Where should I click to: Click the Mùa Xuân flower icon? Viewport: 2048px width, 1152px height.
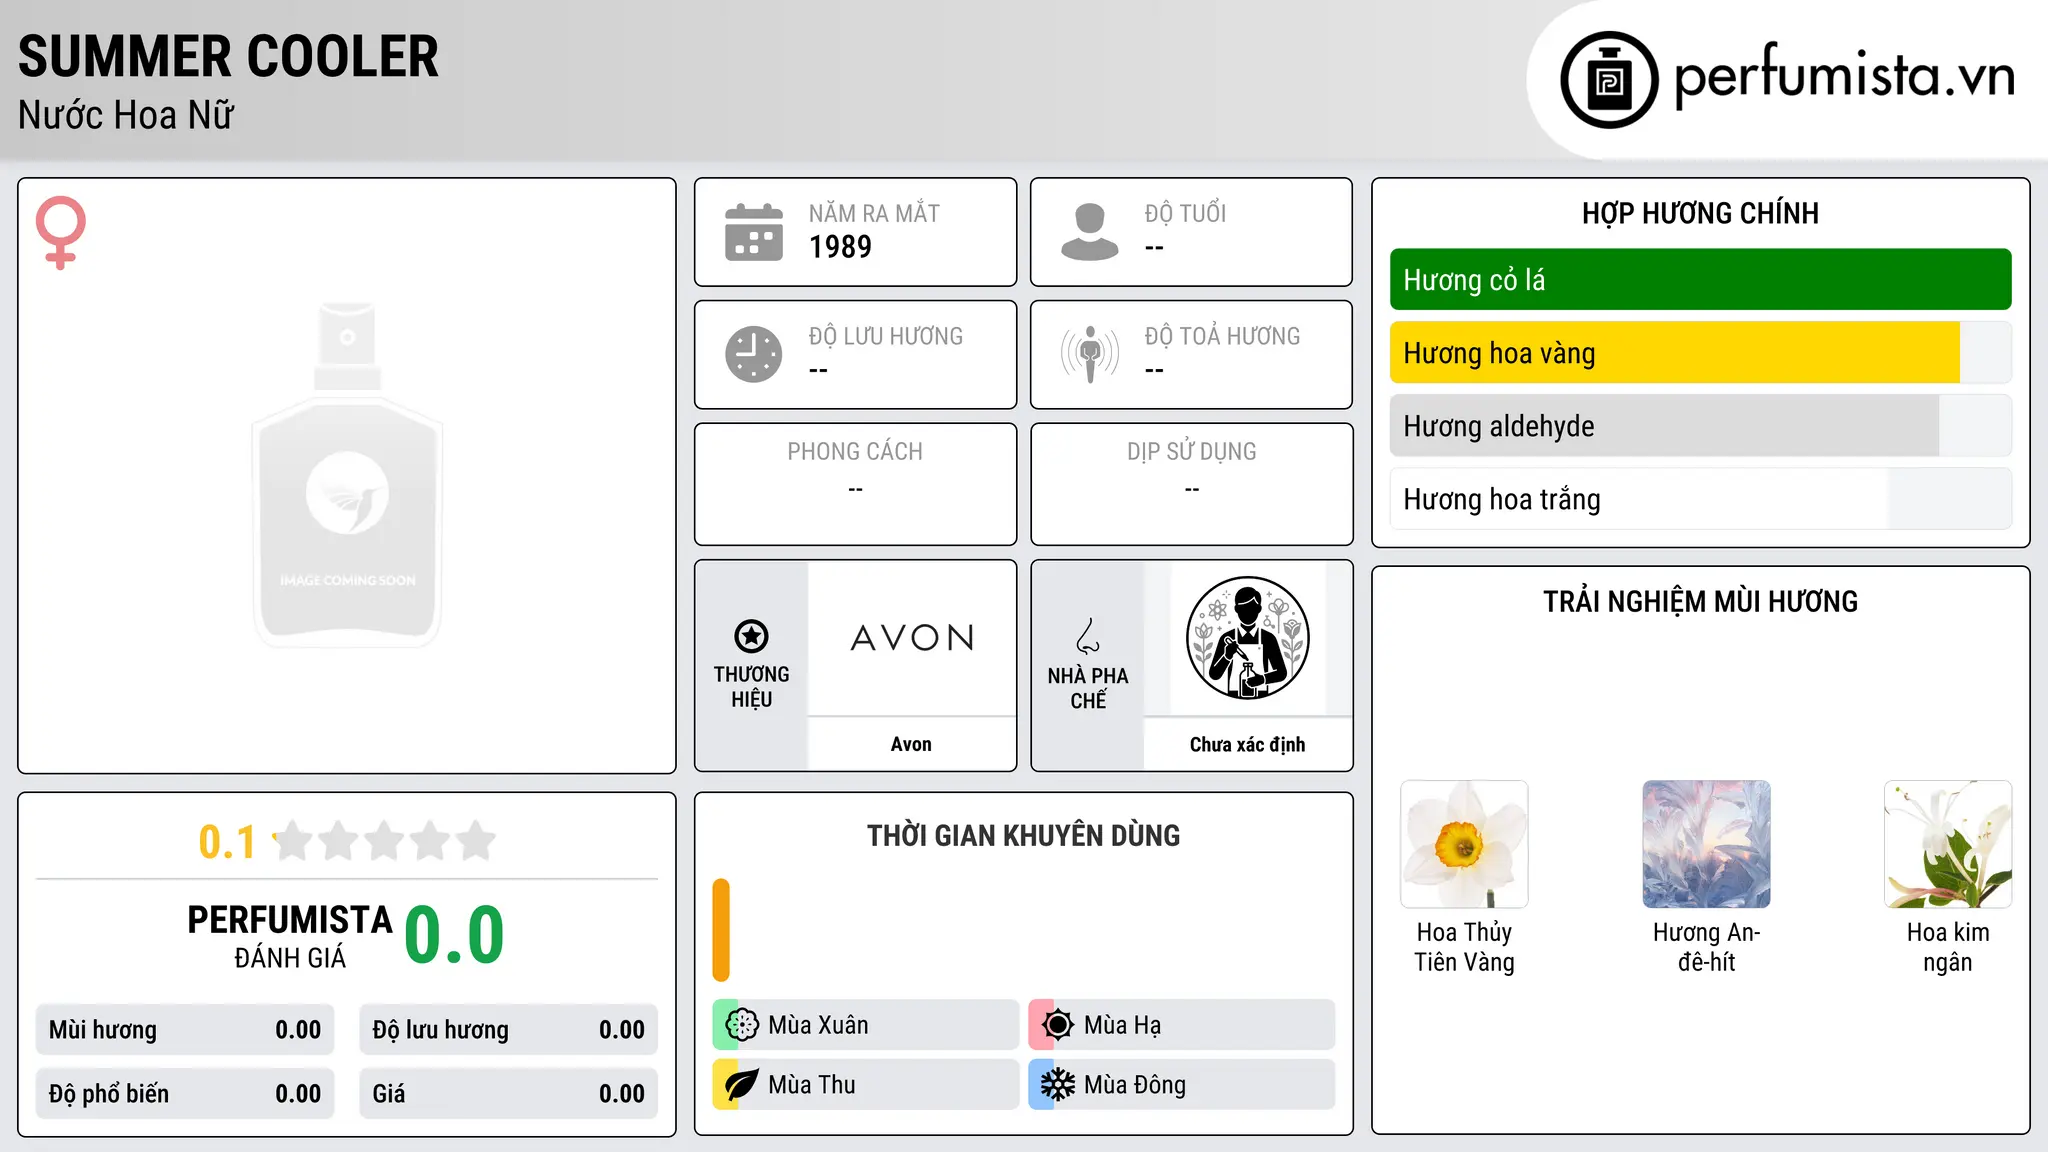pos(742,1025)
